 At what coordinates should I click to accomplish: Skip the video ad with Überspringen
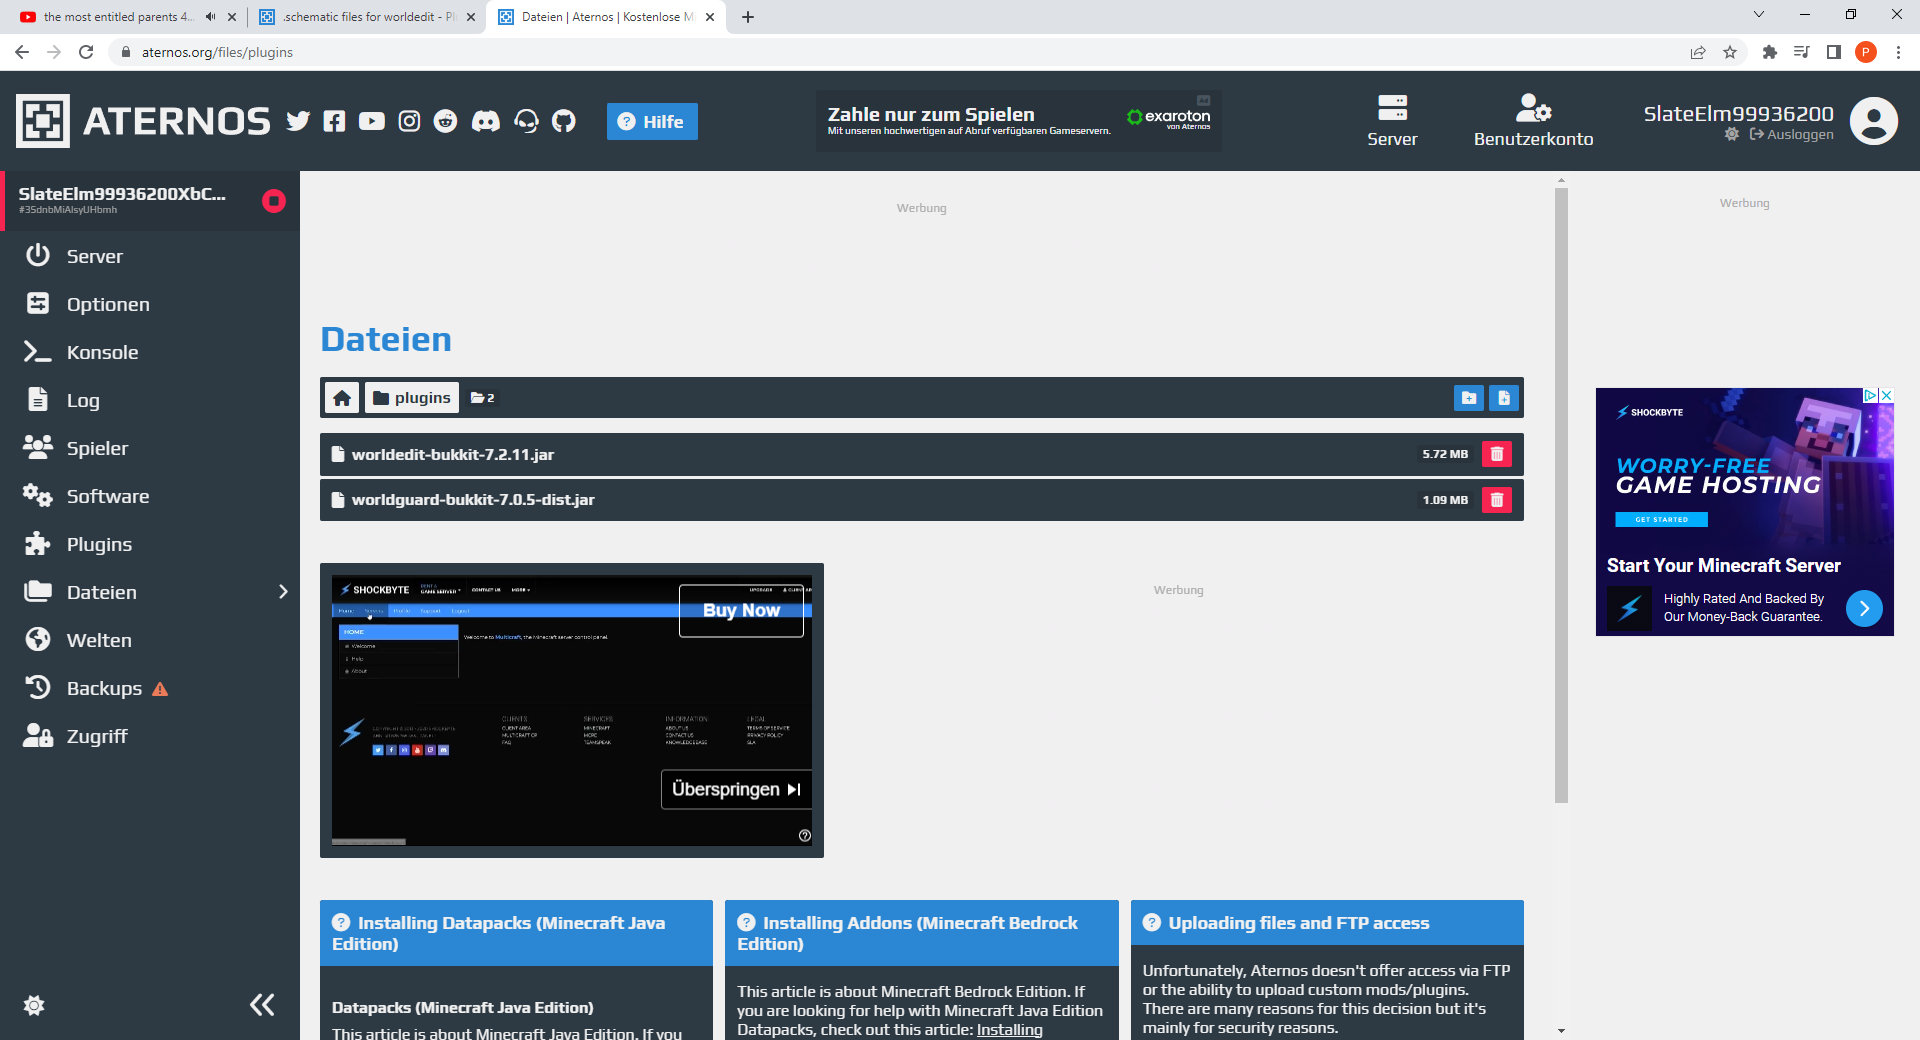[736, 789]
